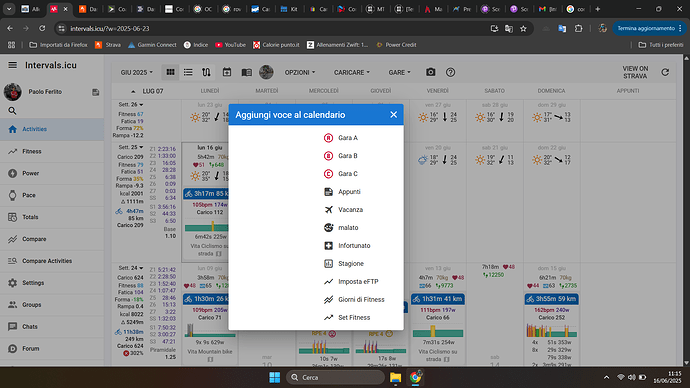This screenshot has width=690, height=388.
Task: Expand Sett. 25 week dropdown
Action: coord(131,147)
